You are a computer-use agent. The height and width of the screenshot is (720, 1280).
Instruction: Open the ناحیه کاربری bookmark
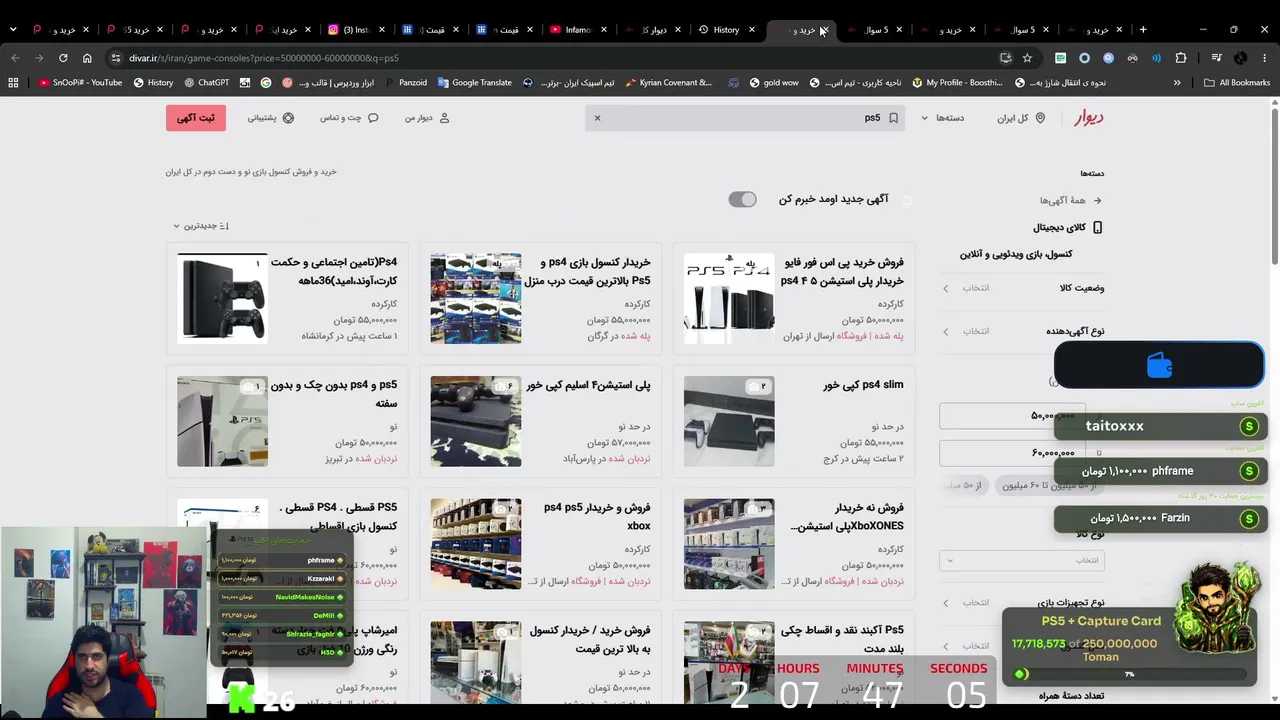tap(855, 83)
